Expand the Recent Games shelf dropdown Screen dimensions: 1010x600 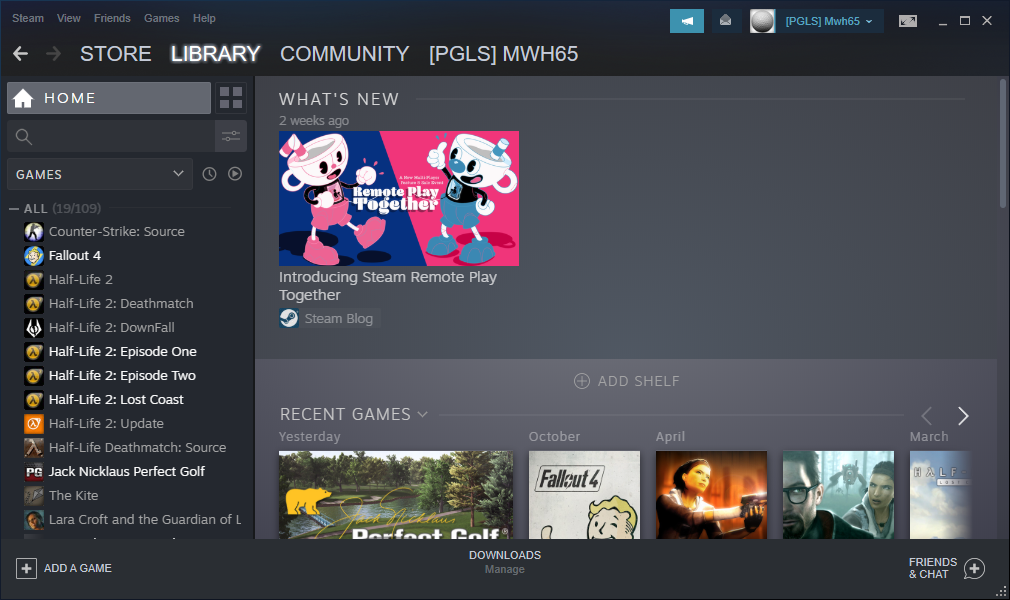coord(423,414)
